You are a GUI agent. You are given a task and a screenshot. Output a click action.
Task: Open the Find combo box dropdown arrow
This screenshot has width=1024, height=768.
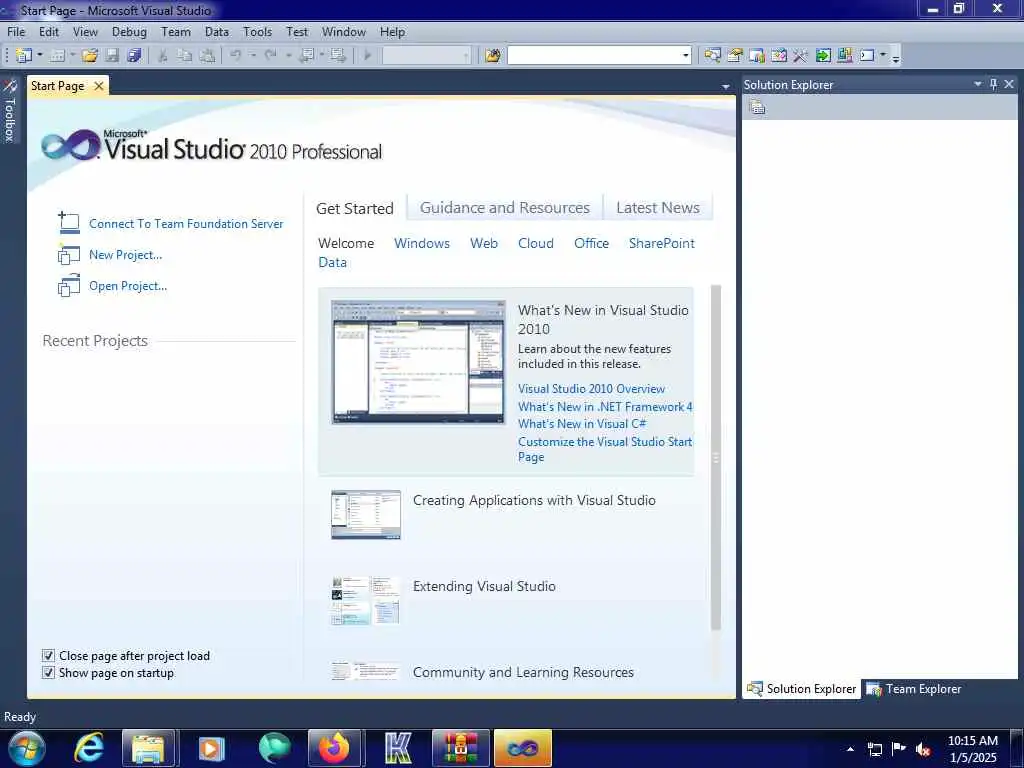pyautogui.click(x=685, y=56)
